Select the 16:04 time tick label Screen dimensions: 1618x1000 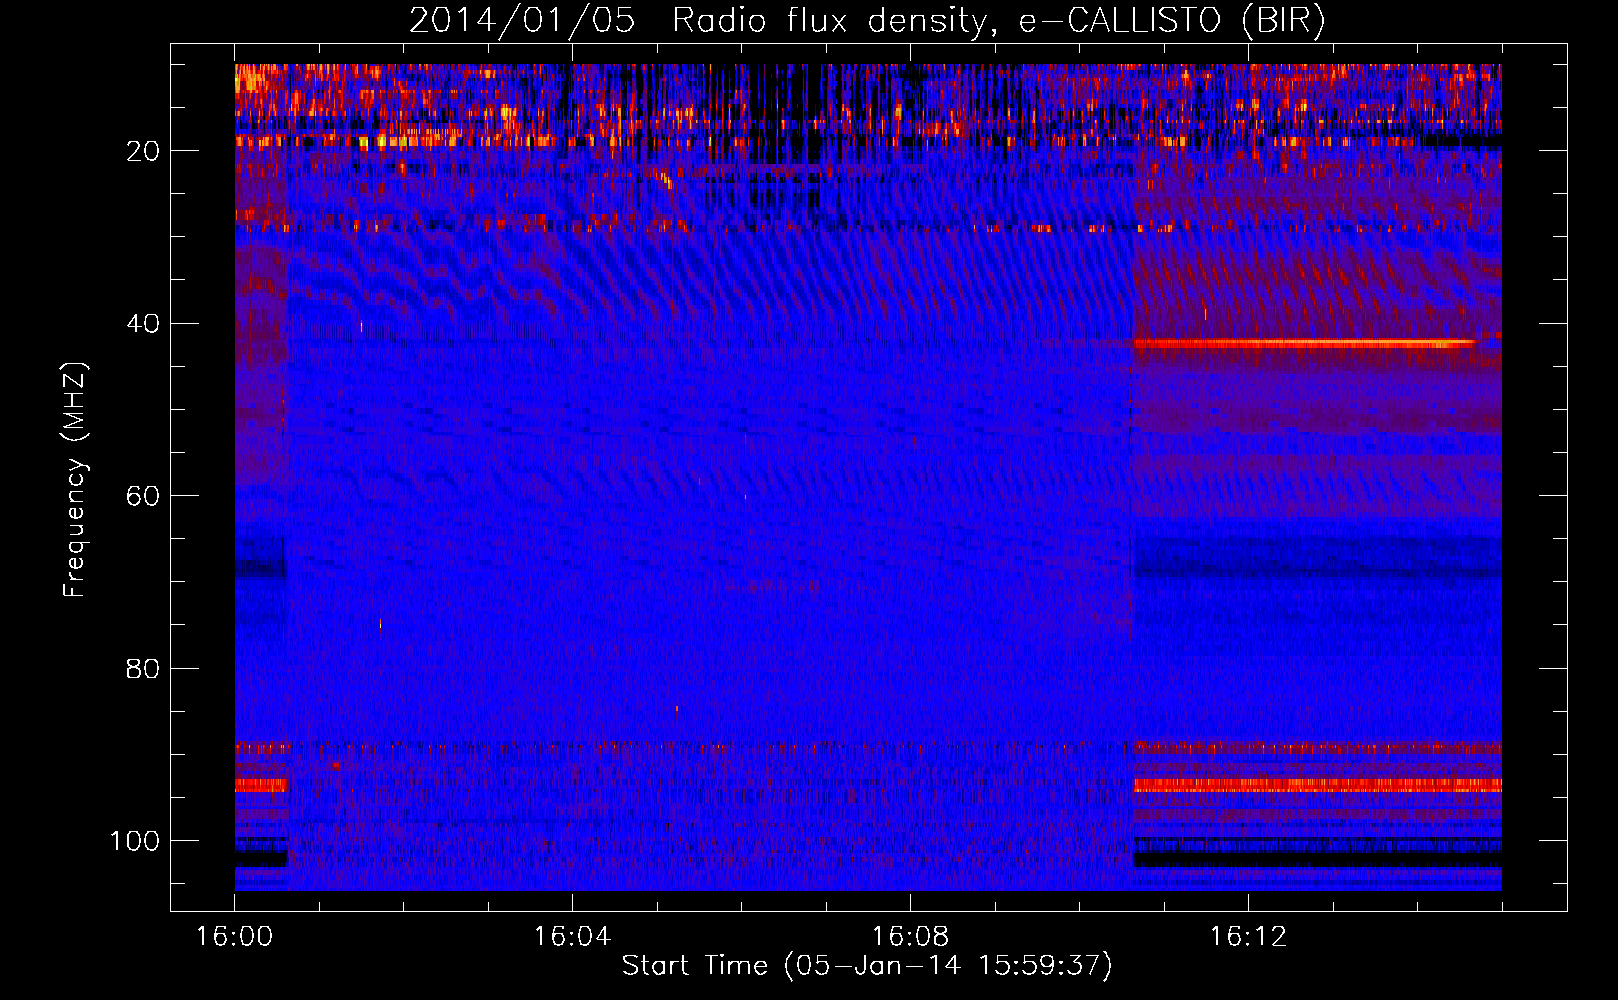(572, 936)
